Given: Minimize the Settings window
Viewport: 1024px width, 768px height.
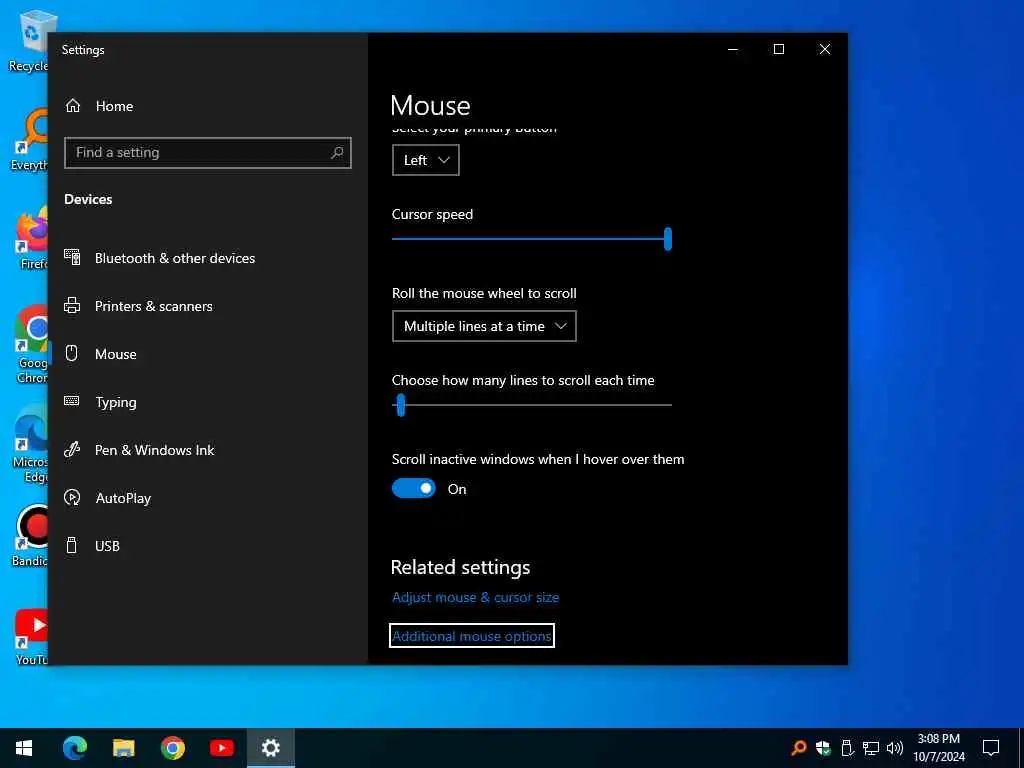Looking at the screenshot, I should coord(733,50).
